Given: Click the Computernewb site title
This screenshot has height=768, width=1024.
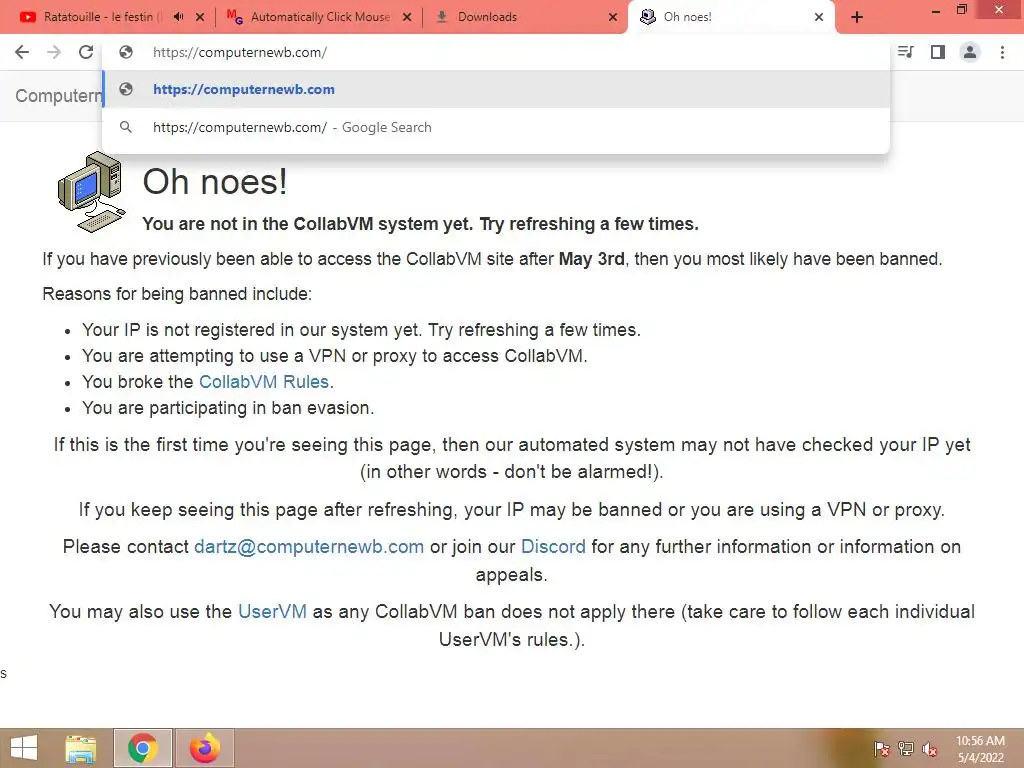Looking at the screenshot, I should point(59,96).
